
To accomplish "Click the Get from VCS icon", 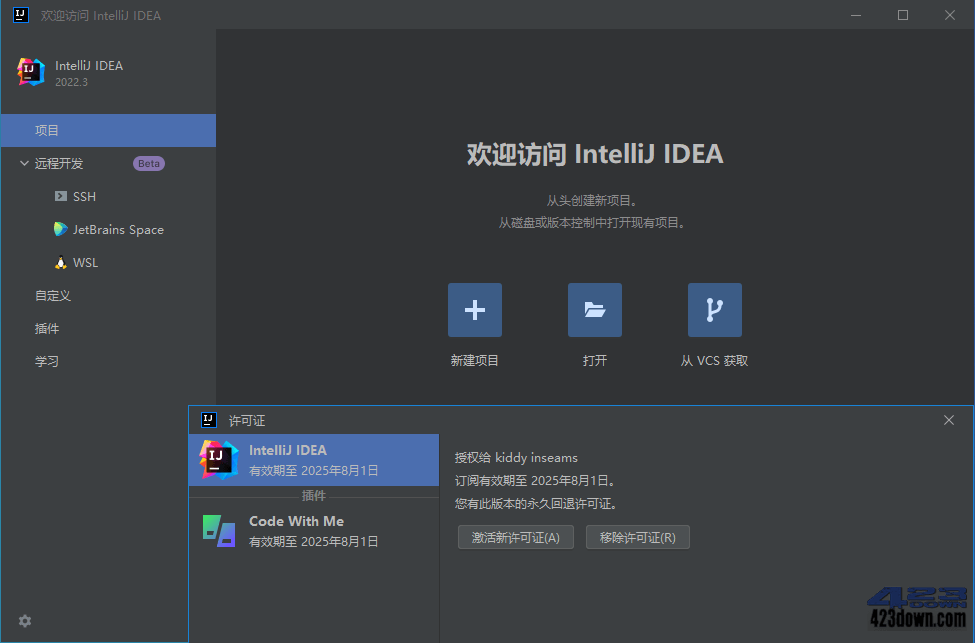I will click(714, 310).
